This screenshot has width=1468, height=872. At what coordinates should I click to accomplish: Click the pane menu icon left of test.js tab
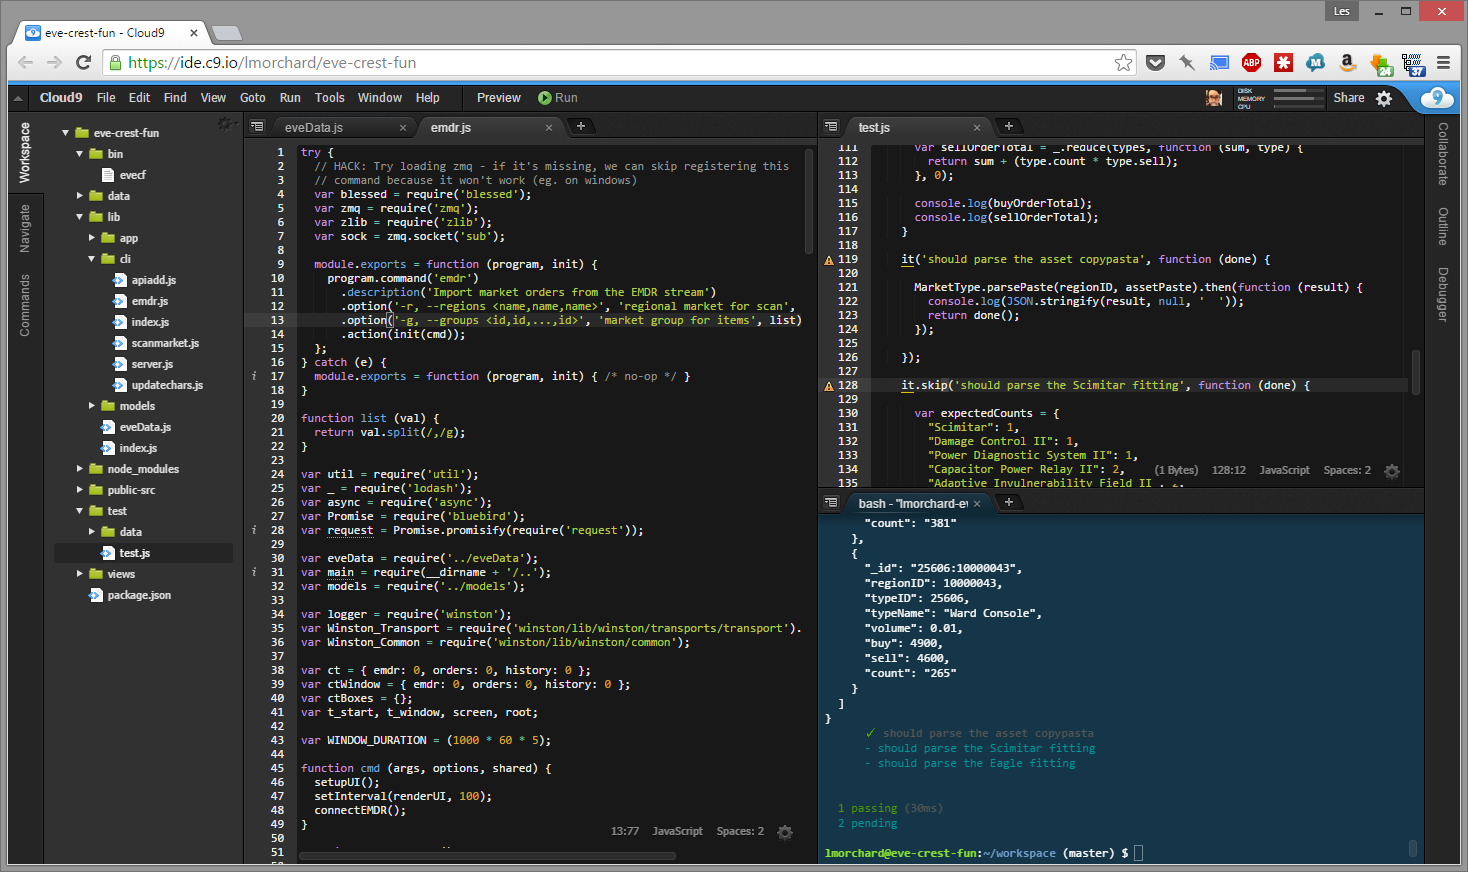(831, 127)
